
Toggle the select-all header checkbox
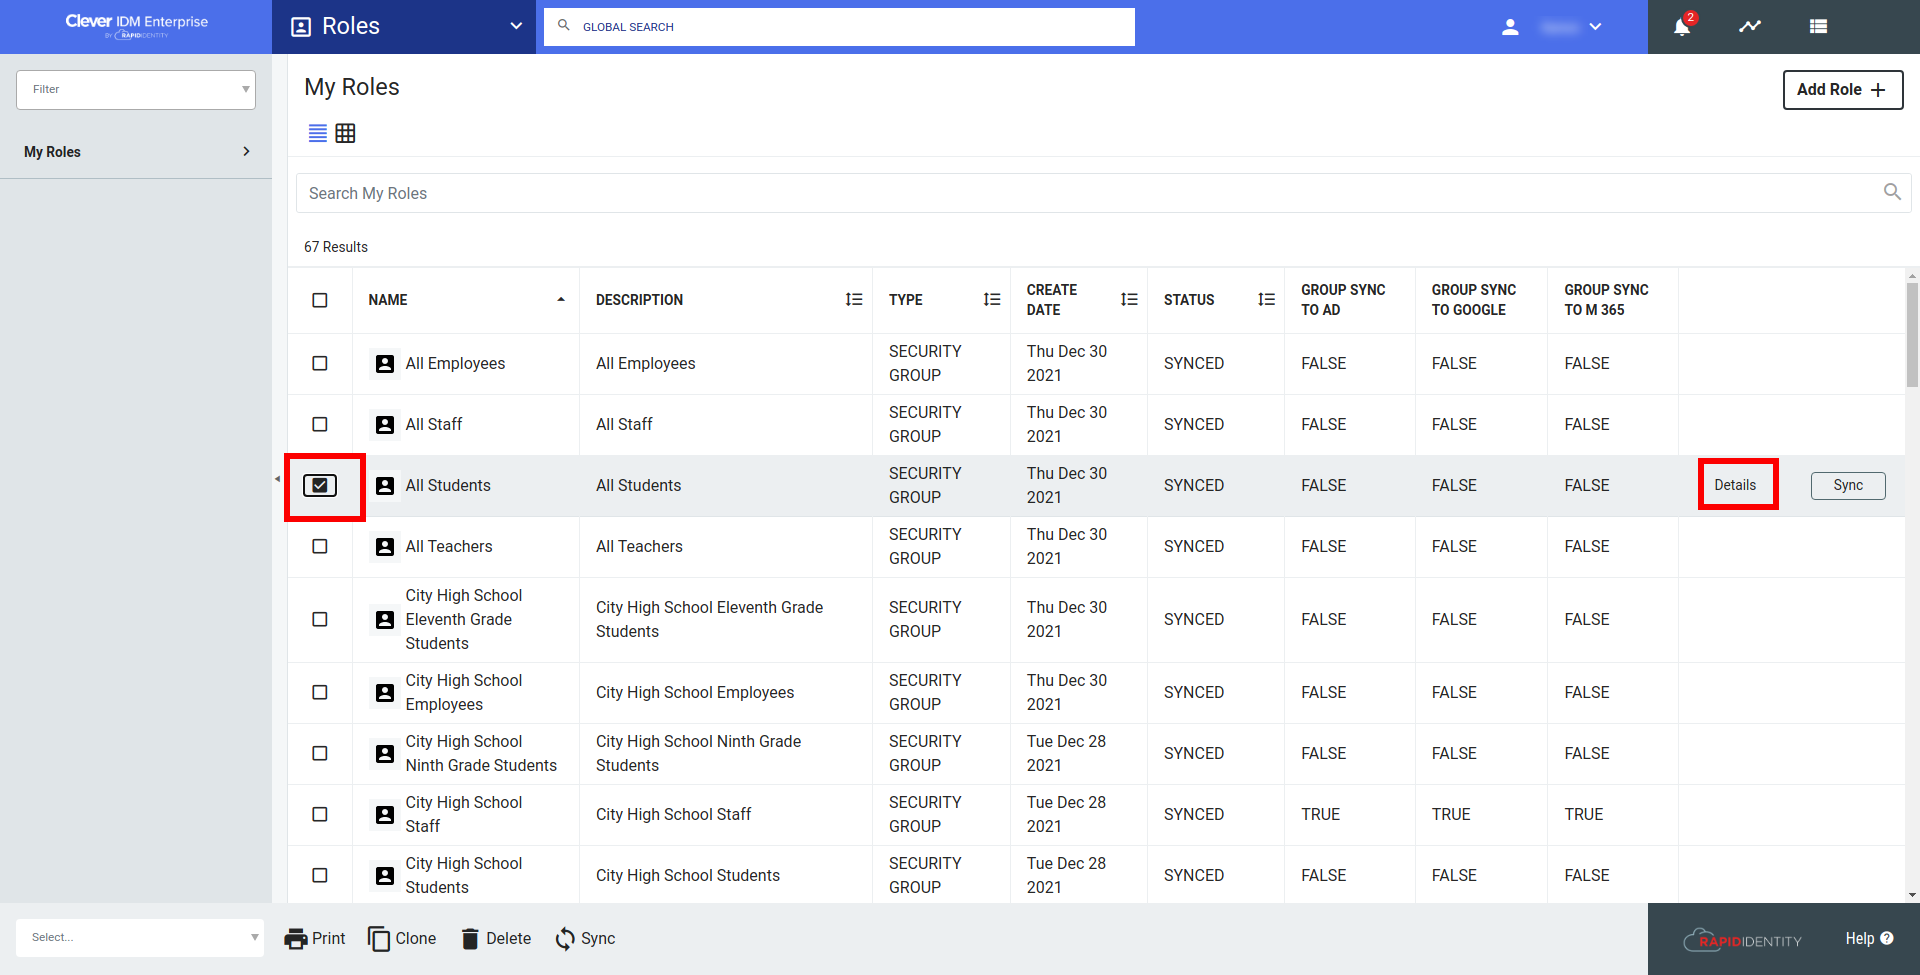(320, 300)
